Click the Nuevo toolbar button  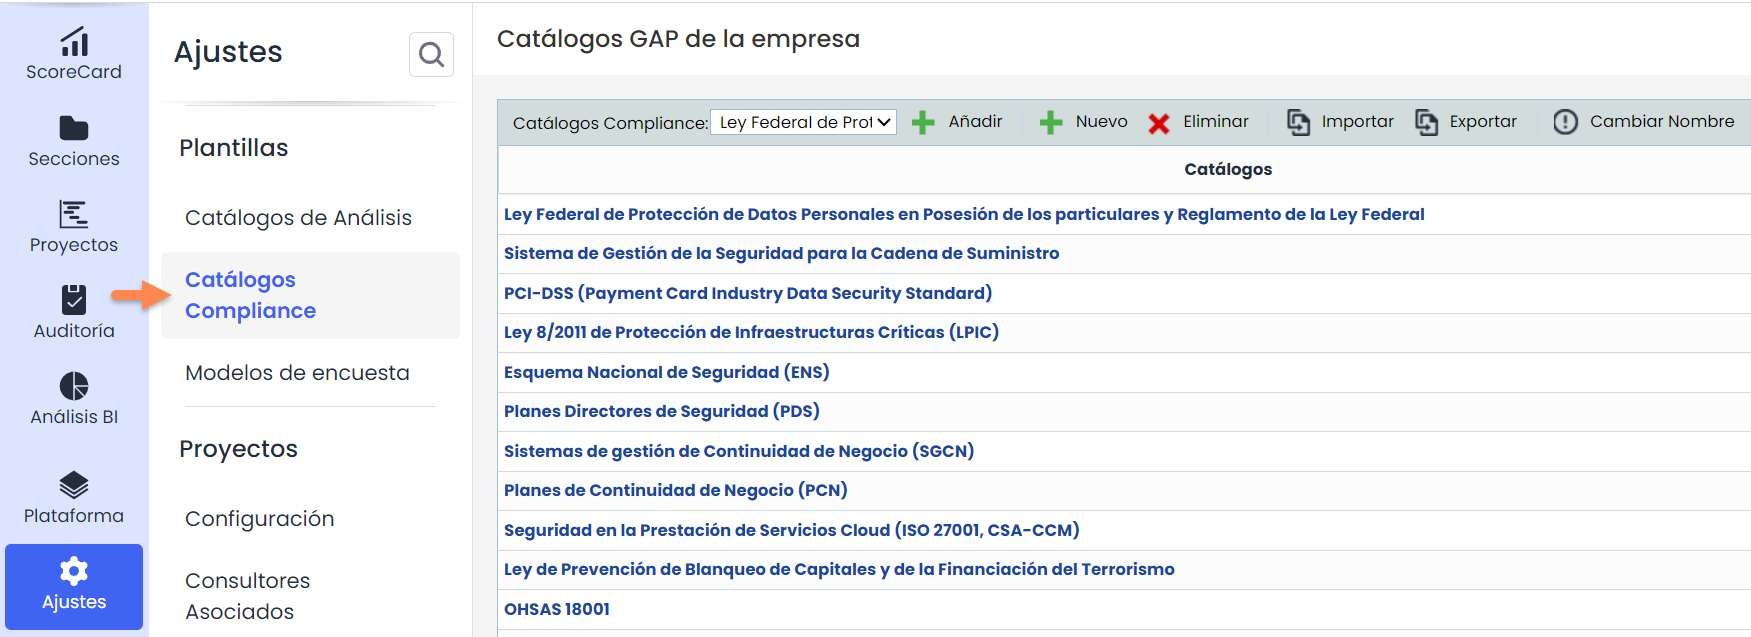pos(1084,122)
